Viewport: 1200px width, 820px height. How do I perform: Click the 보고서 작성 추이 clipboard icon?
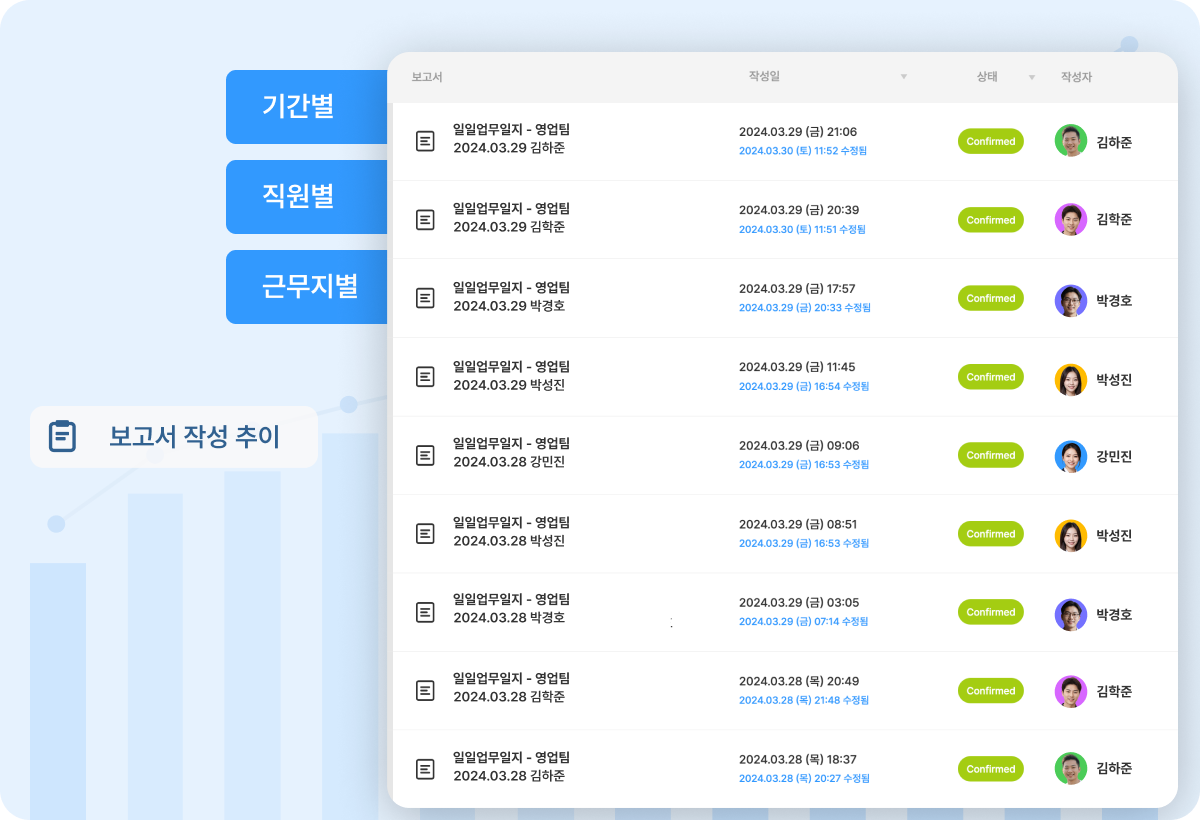(x=62, y=436)
